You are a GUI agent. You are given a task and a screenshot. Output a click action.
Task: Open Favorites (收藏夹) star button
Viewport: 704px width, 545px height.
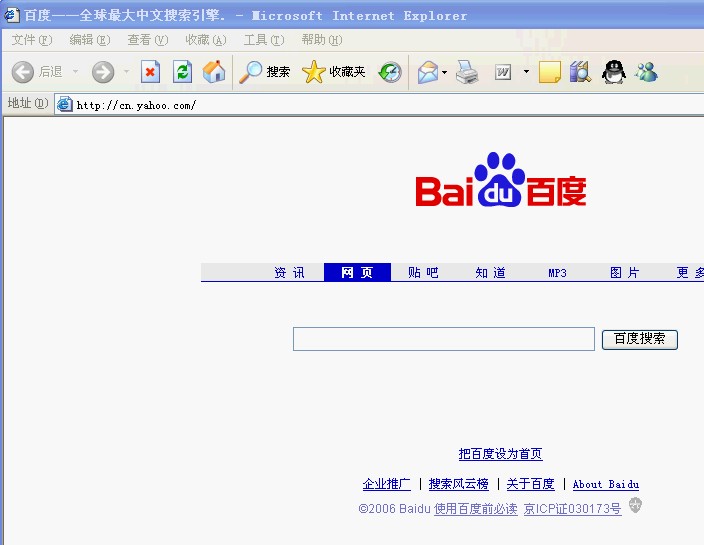coord(334,72)
